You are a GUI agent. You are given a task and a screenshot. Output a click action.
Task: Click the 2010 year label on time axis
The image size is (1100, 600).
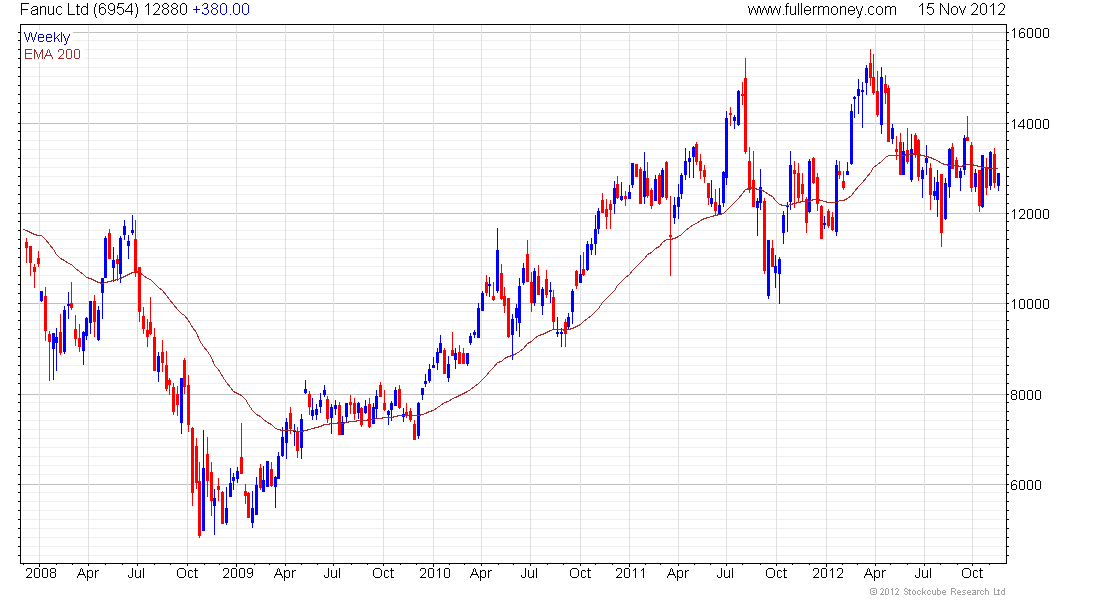[434, 573]
